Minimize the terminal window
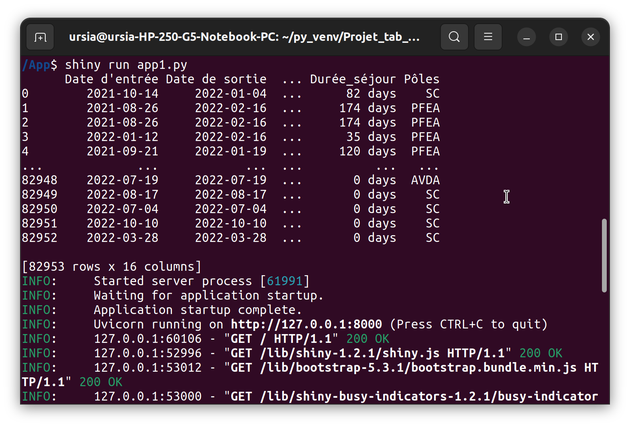This screenshot has height=427, width=630. pyautogui.click(x=526, y=37)
